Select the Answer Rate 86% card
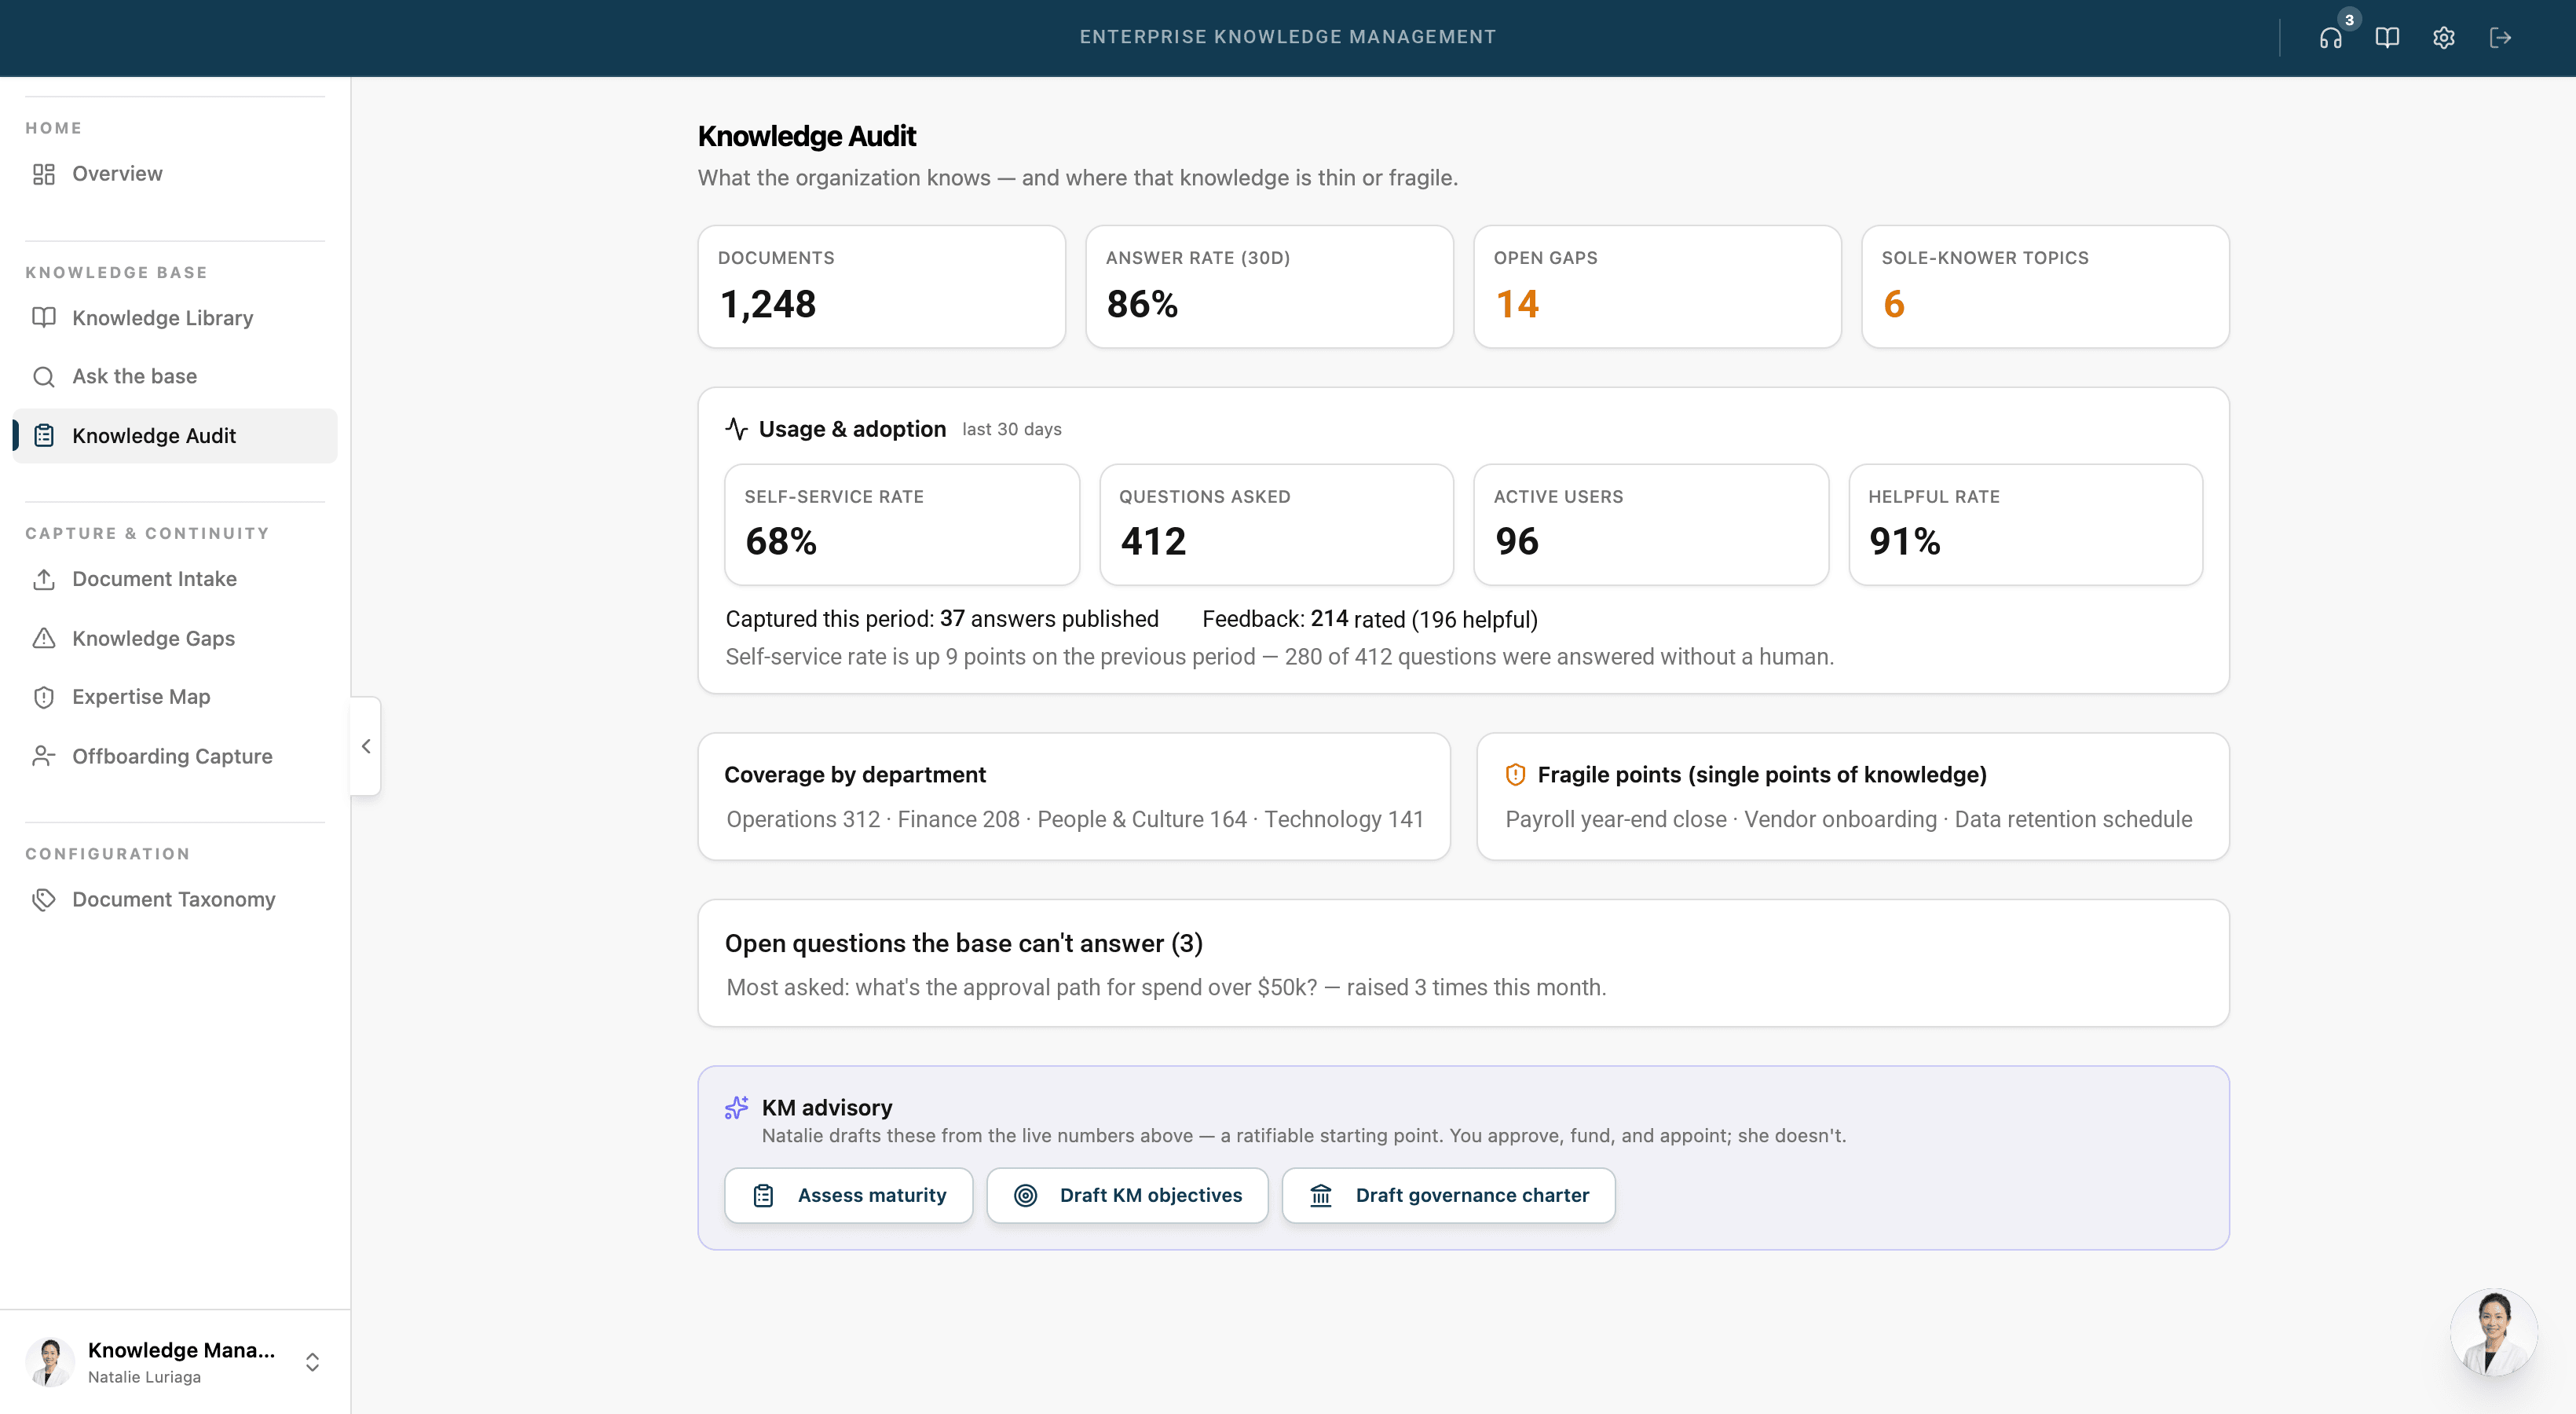Screen dimensions: 2576x1414 click(x=1269, y=287)
